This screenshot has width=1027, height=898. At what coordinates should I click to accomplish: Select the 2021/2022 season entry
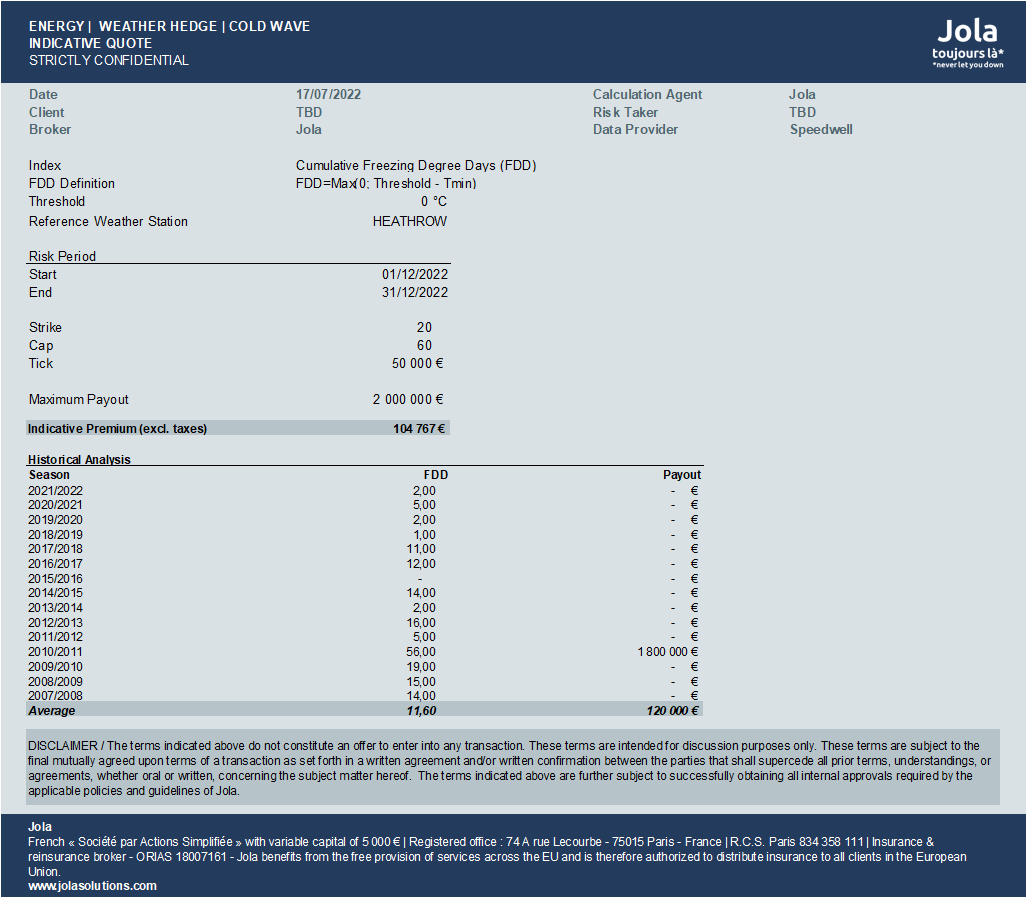pyautogui.click(x=56, y=491)
